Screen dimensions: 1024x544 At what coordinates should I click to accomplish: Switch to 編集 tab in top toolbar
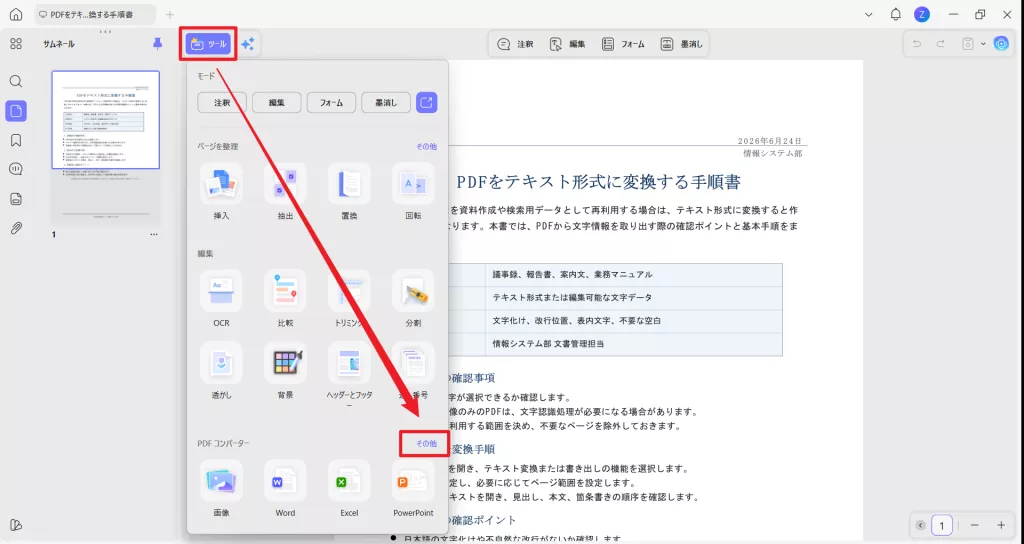tap(568, 44)
